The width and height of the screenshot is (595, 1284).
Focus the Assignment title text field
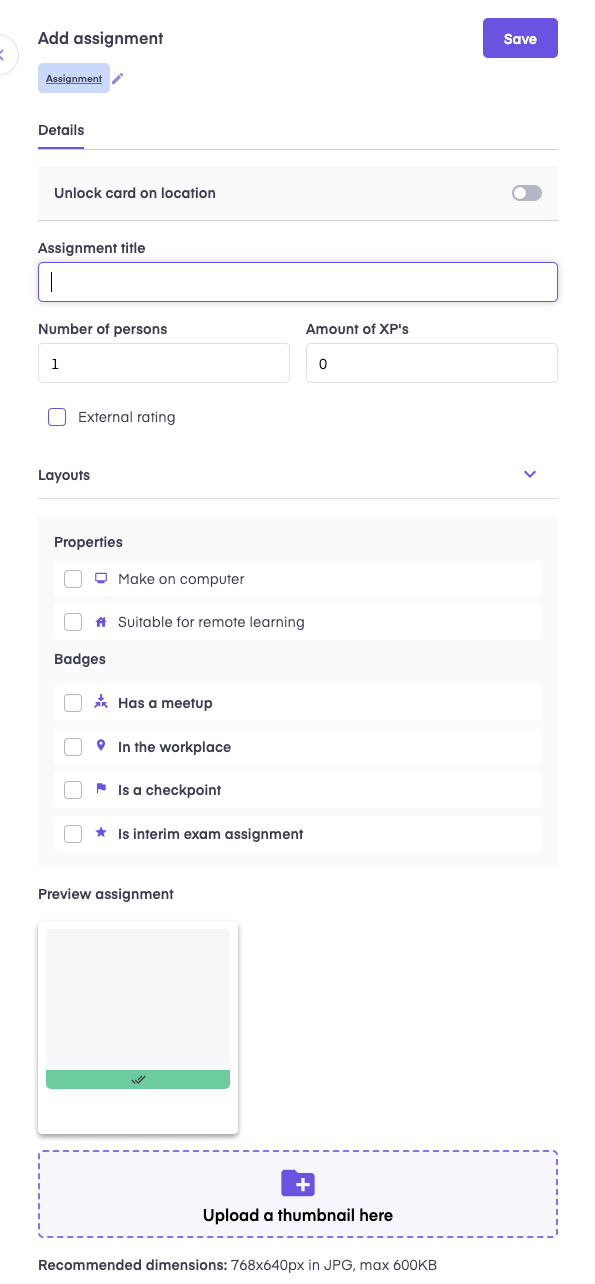coord(298,282)
